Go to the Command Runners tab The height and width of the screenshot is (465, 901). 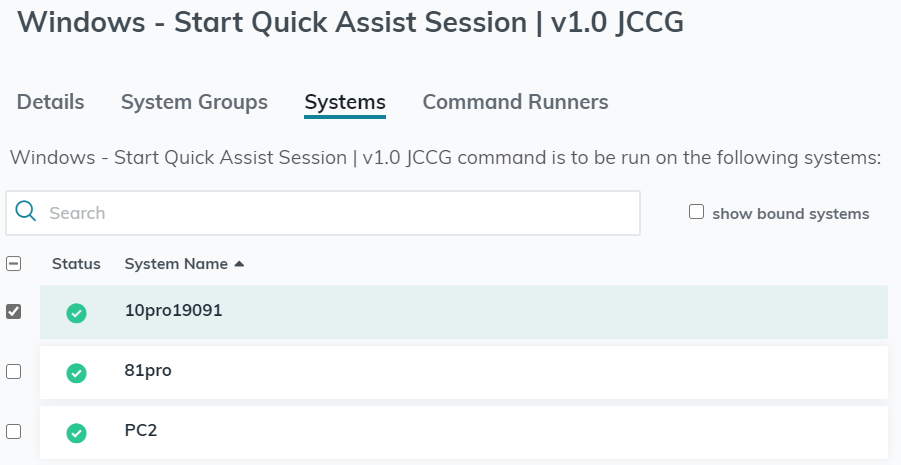click(x=515, y=102)
